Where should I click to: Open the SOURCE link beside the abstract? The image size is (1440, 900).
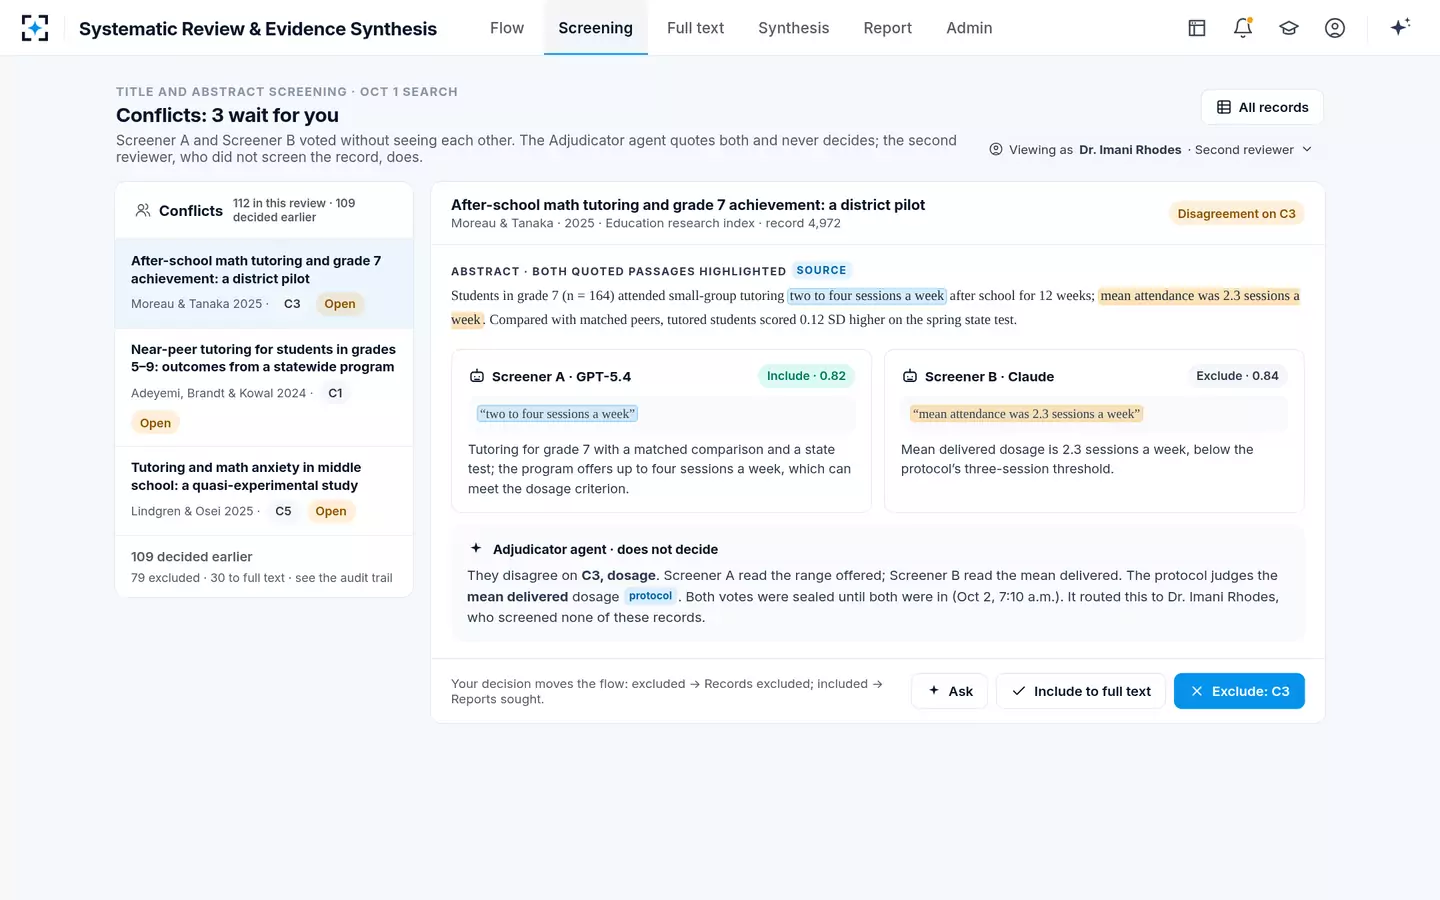pyautogui.click(x=821, y=270)
